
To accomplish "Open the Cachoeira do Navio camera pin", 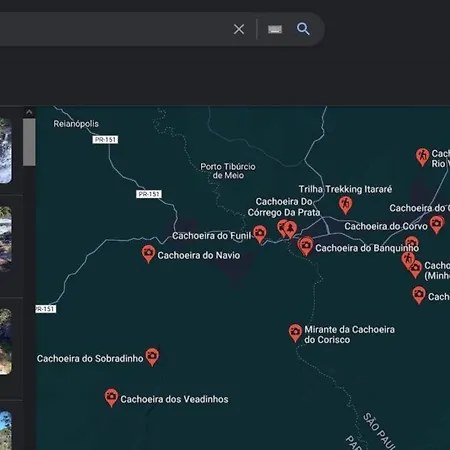I will [148, 253].
